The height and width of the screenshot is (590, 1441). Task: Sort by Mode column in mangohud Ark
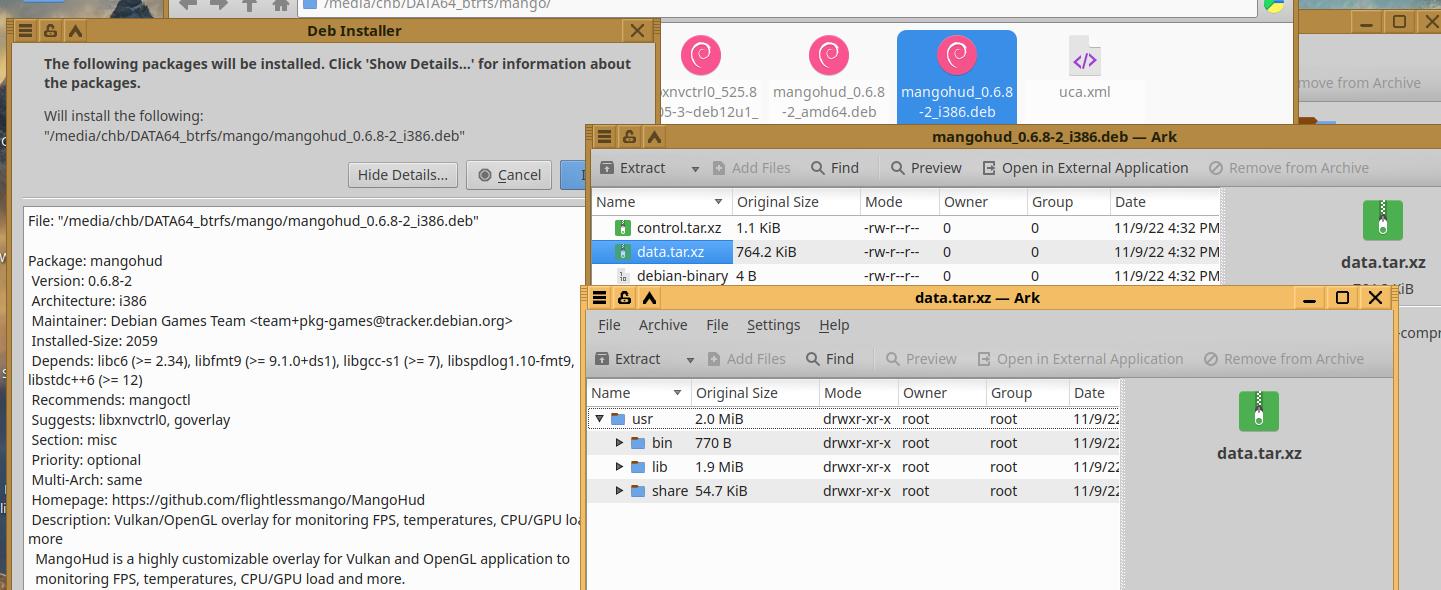coord(899,202)
